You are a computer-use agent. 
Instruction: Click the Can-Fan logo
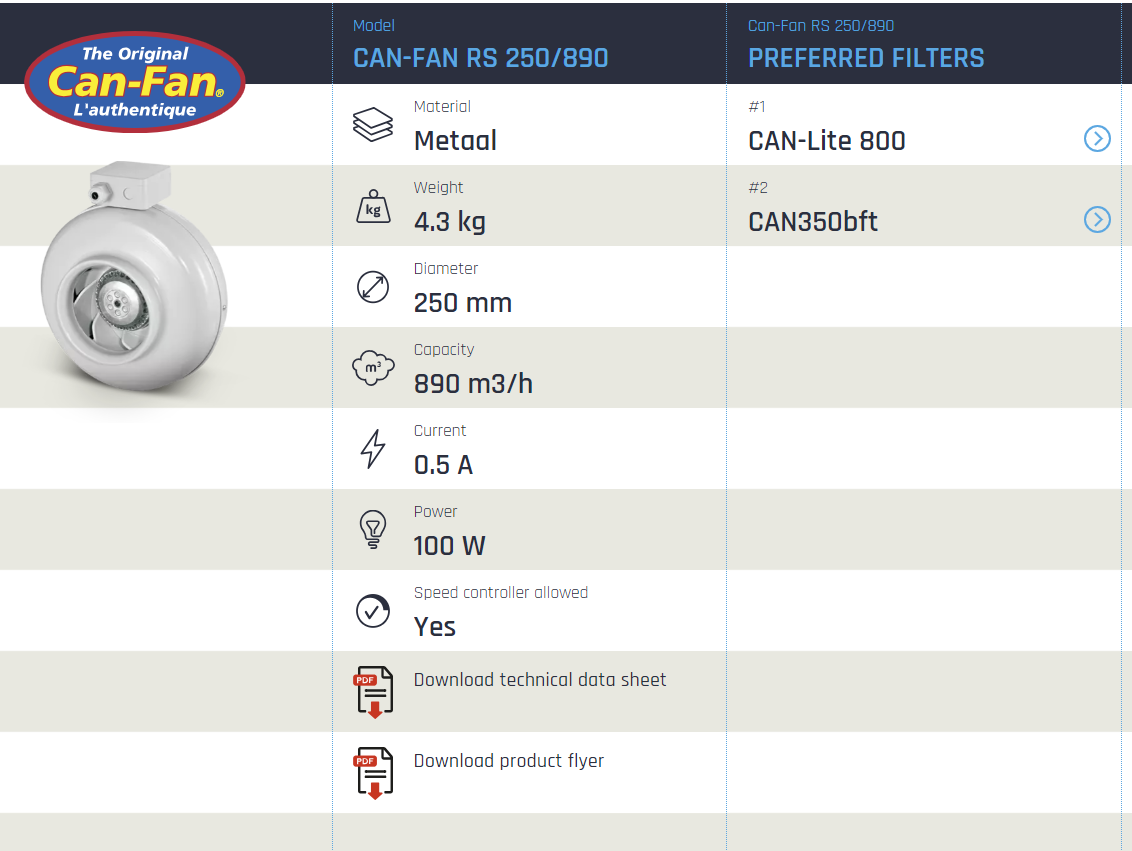click(x=134, y=82)
